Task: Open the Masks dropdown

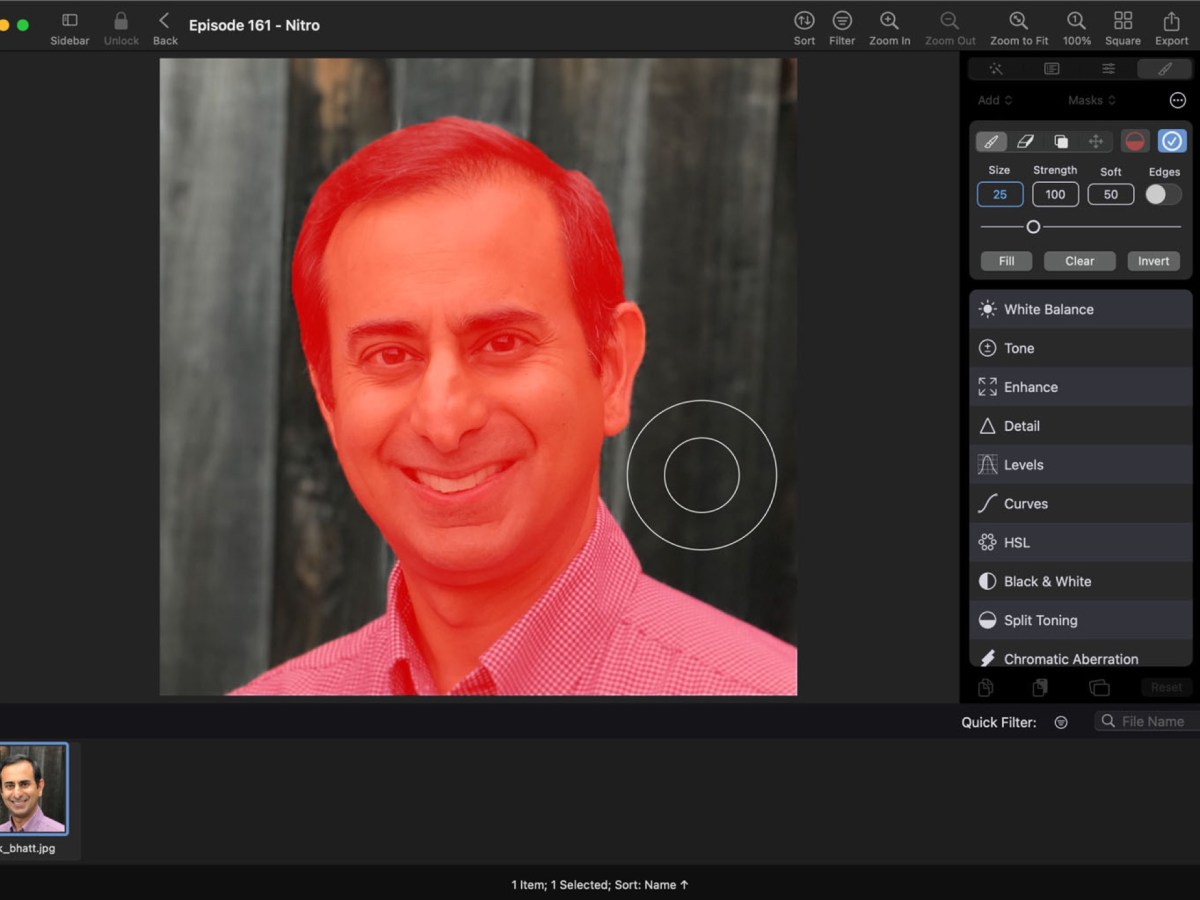Action: click(1091, 100)
